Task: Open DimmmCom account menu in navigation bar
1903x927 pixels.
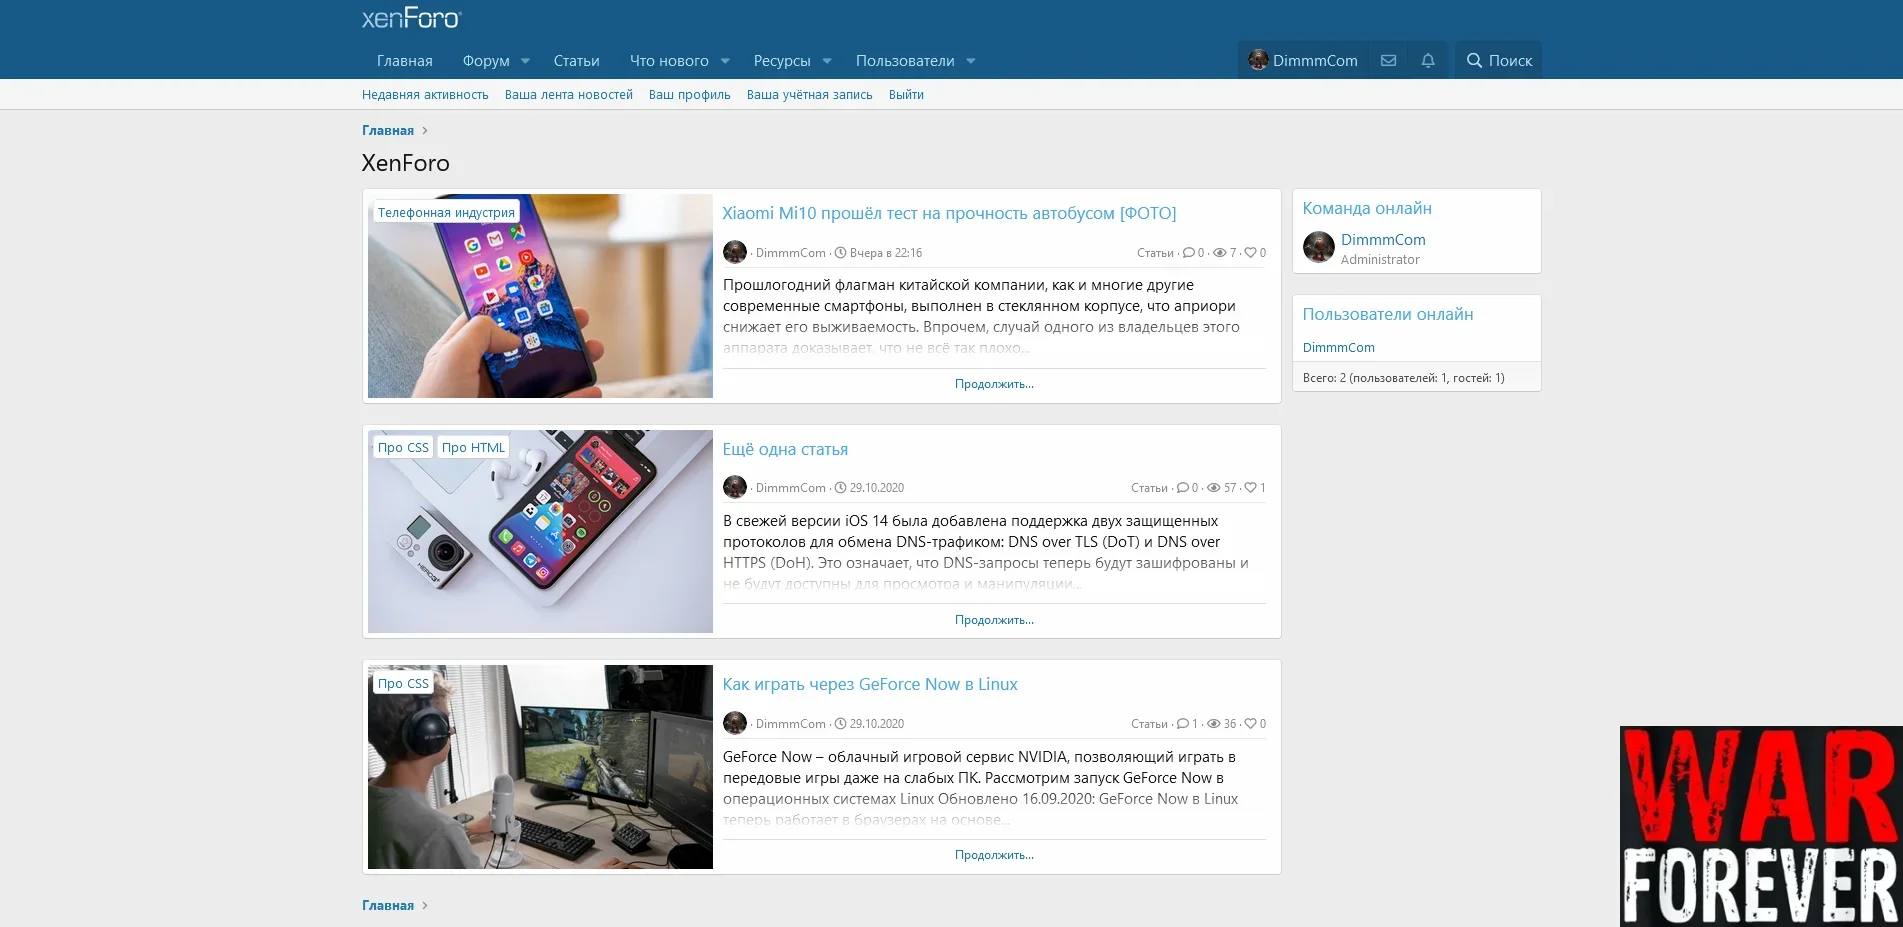Action: (1303, 60)
